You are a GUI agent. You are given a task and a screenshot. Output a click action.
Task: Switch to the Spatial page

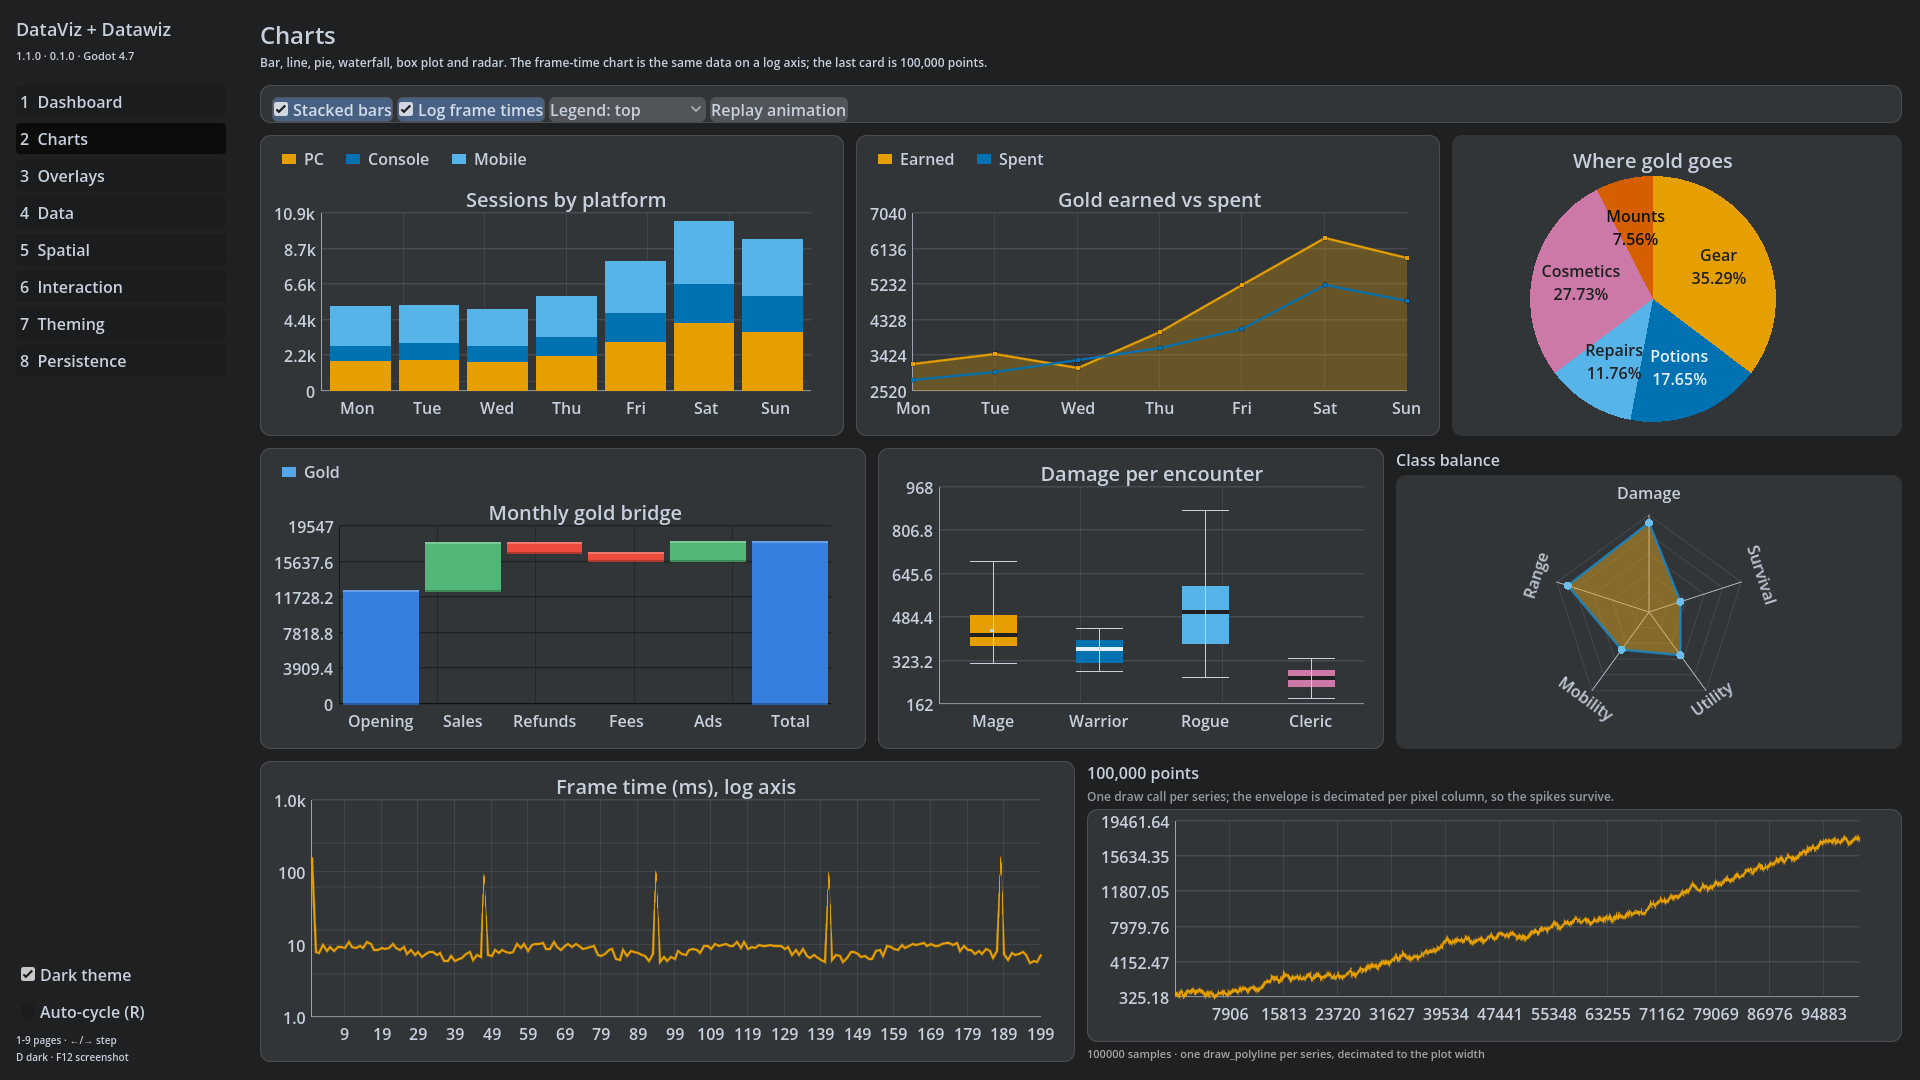pyautogui.click(x=121, y=250)
